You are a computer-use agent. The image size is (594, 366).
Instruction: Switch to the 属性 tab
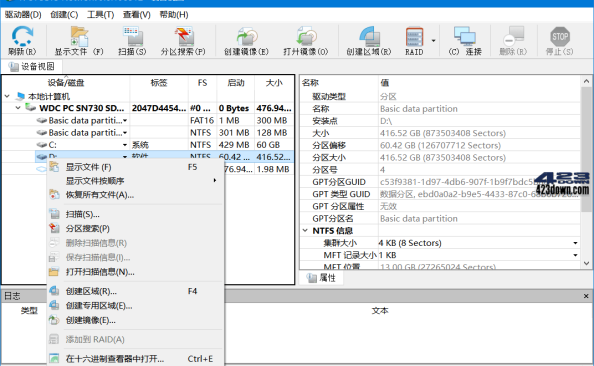[x=322, y=278]
